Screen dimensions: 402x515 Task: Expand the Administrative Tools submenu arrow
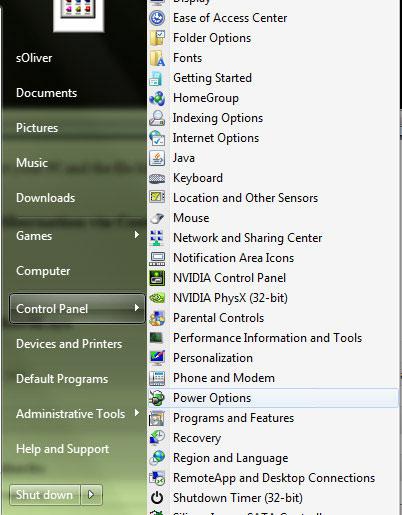pyautogui.click(x=136, y=413)
